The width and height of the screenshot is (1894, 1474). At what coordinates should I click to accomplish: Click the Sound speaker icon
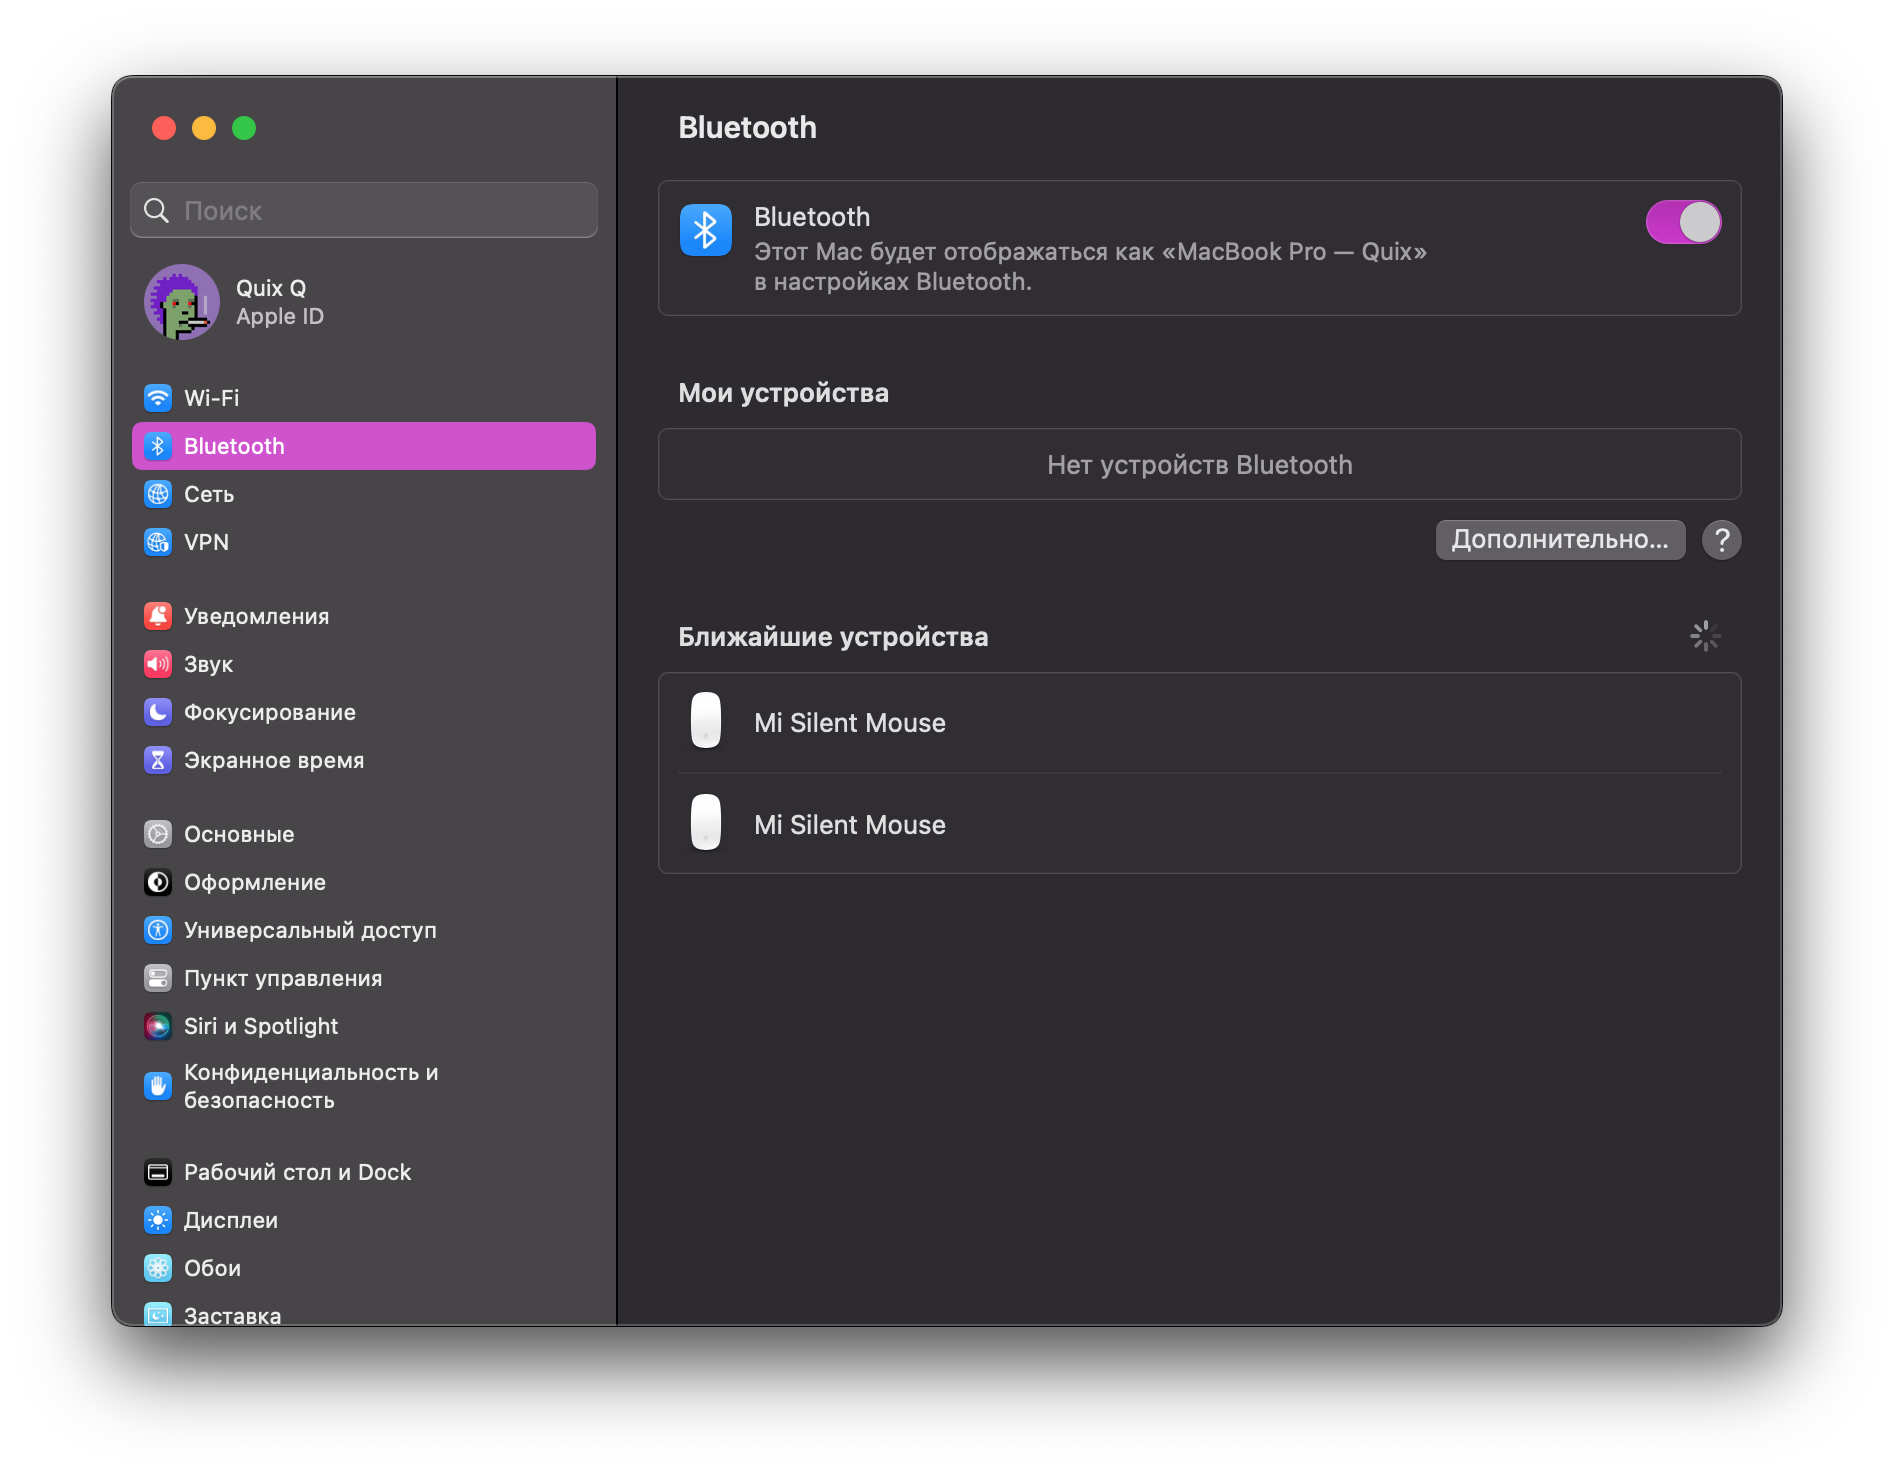[158, 664]
